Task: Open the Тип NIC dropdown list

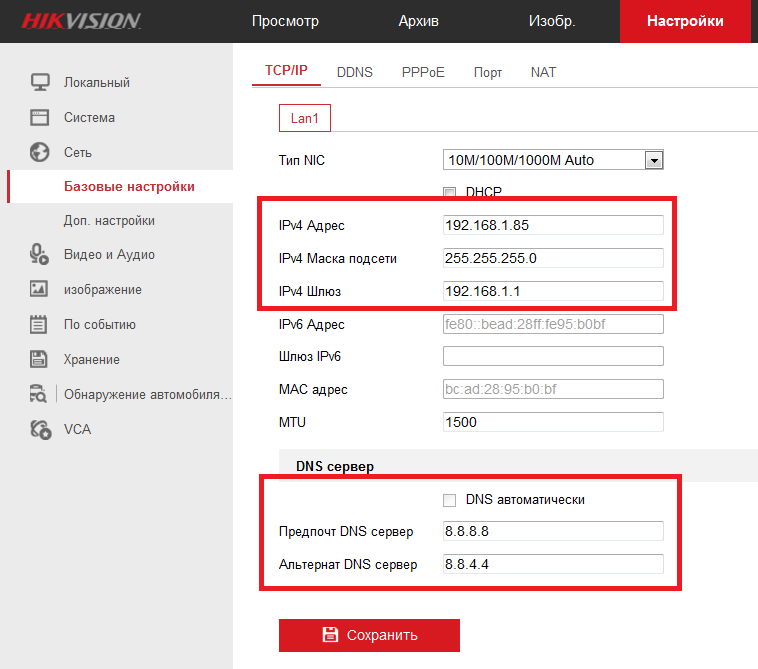Action: tap(654, 160)
